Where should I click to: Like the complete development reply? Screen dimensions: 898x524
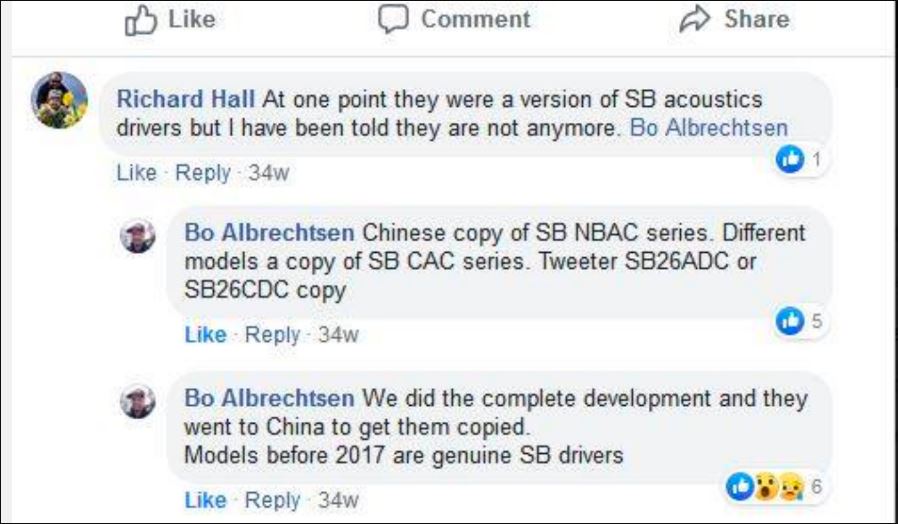[x=205, y=499]
